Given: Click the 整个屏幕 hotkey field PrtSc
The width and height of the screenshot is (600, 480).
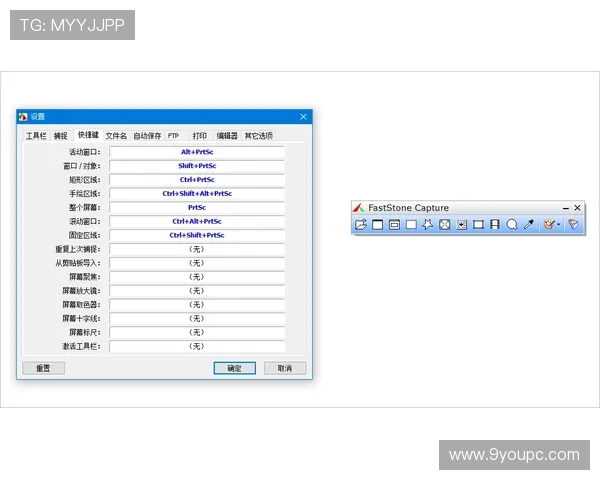Looking at the screenshot, I should coord(197,207).
